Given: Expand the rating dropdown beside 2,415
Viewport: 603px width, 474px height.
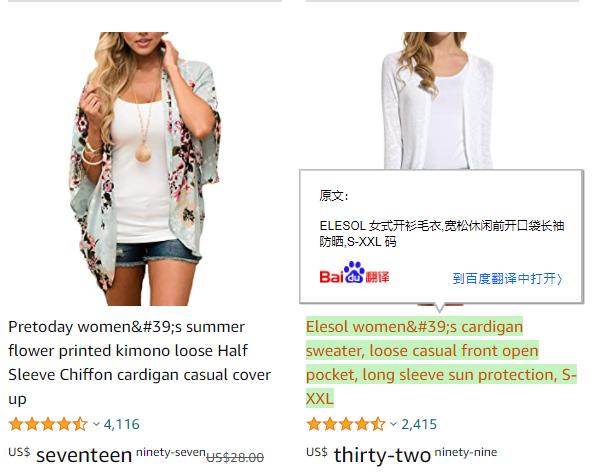Looking at the screenshot, I should click(393, 424).
